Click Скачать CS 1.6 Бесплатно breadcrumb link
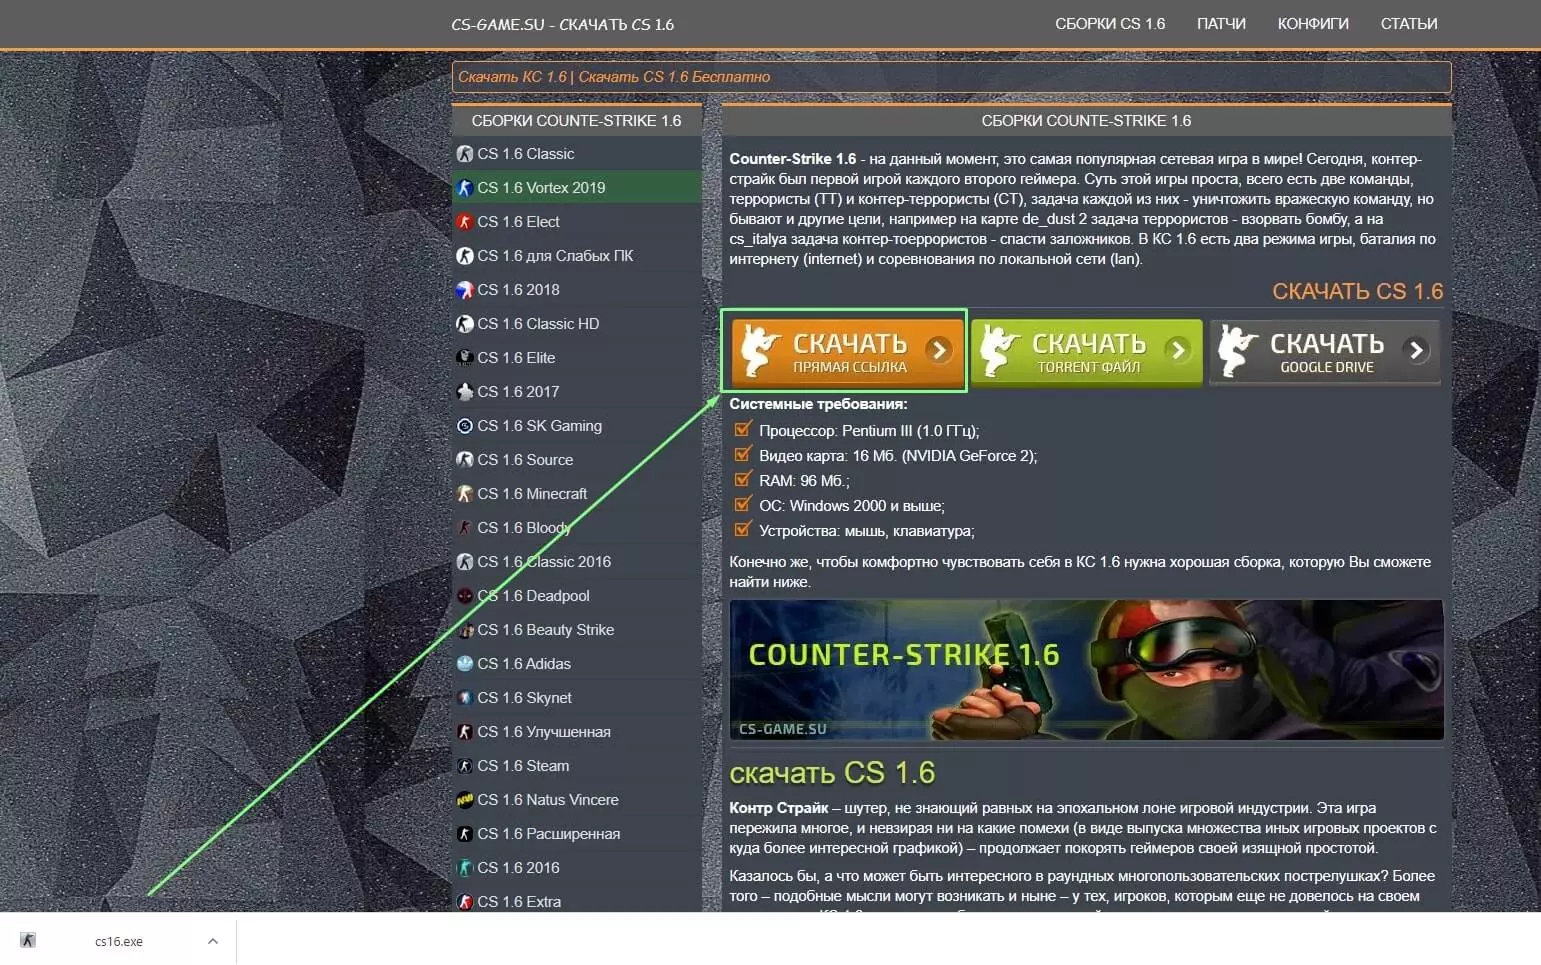1541x965 pixels. click(674, 77)
